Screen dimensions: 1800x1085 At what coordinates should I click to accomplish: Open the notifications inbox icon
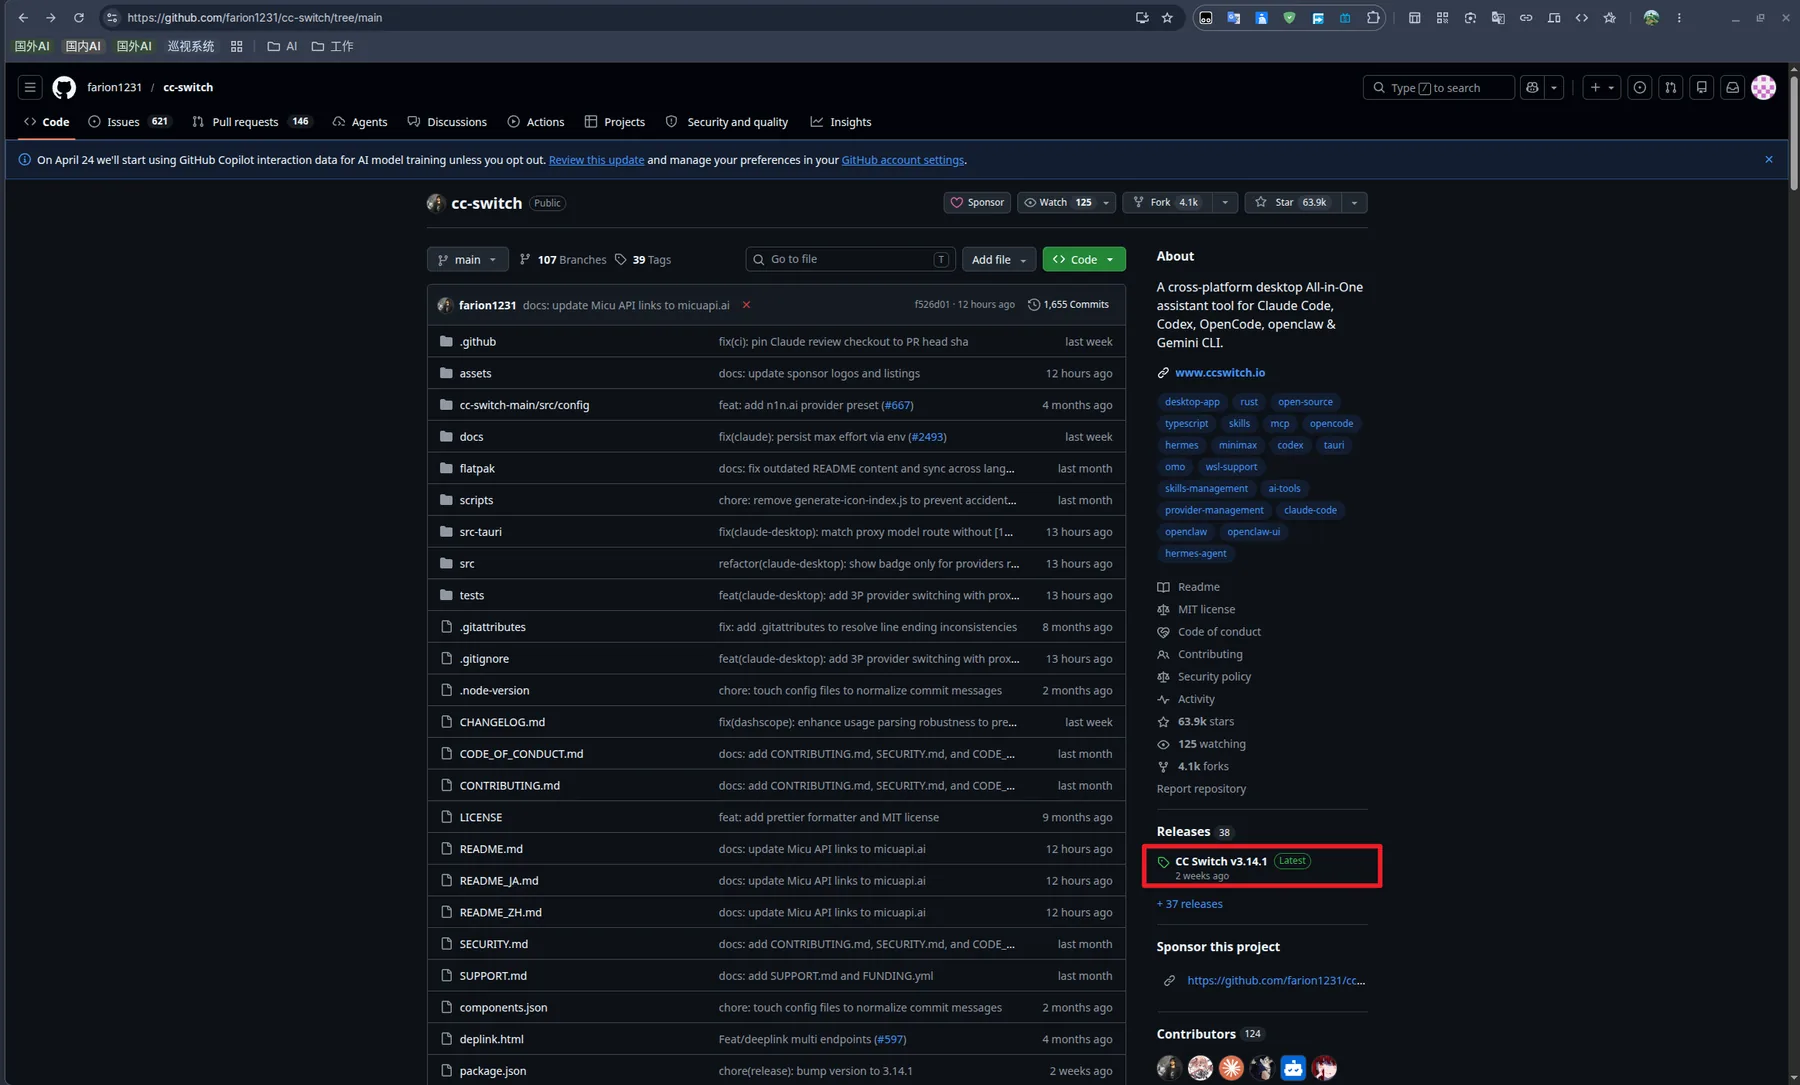point(1733,88)
